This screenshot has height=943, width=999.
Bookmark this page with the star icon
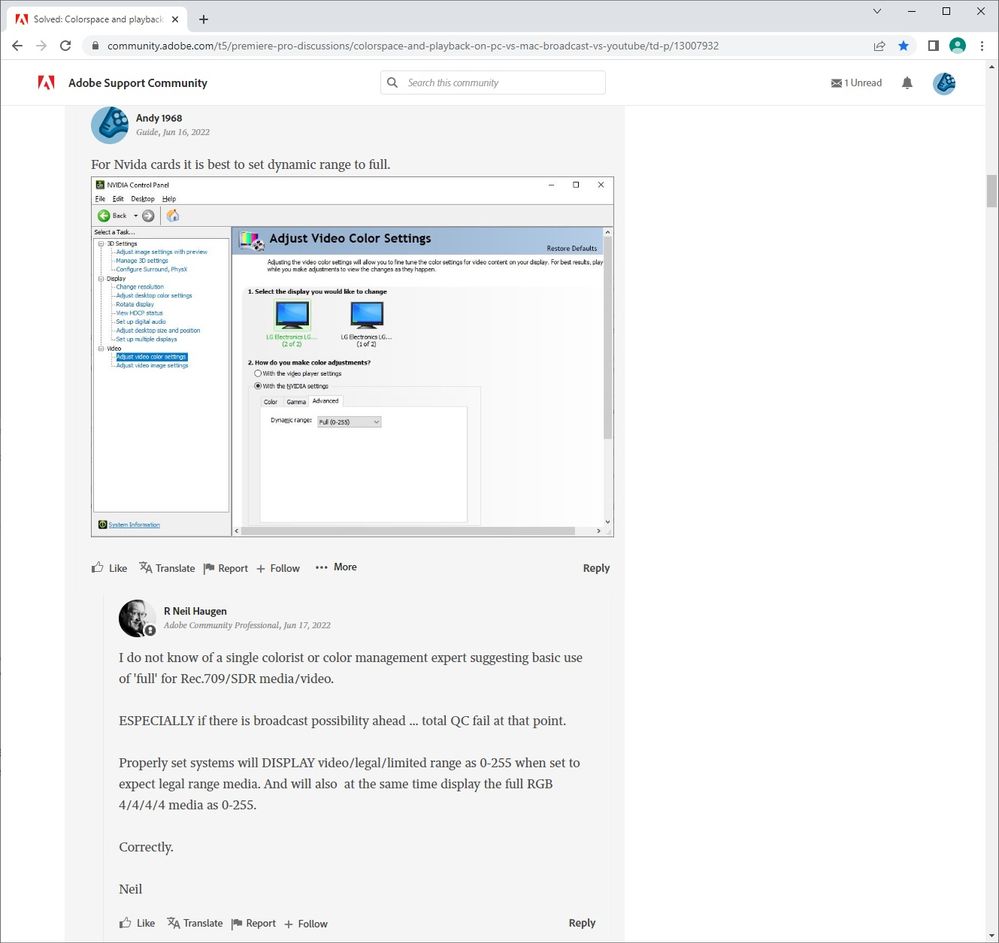(x=903, y=46)
